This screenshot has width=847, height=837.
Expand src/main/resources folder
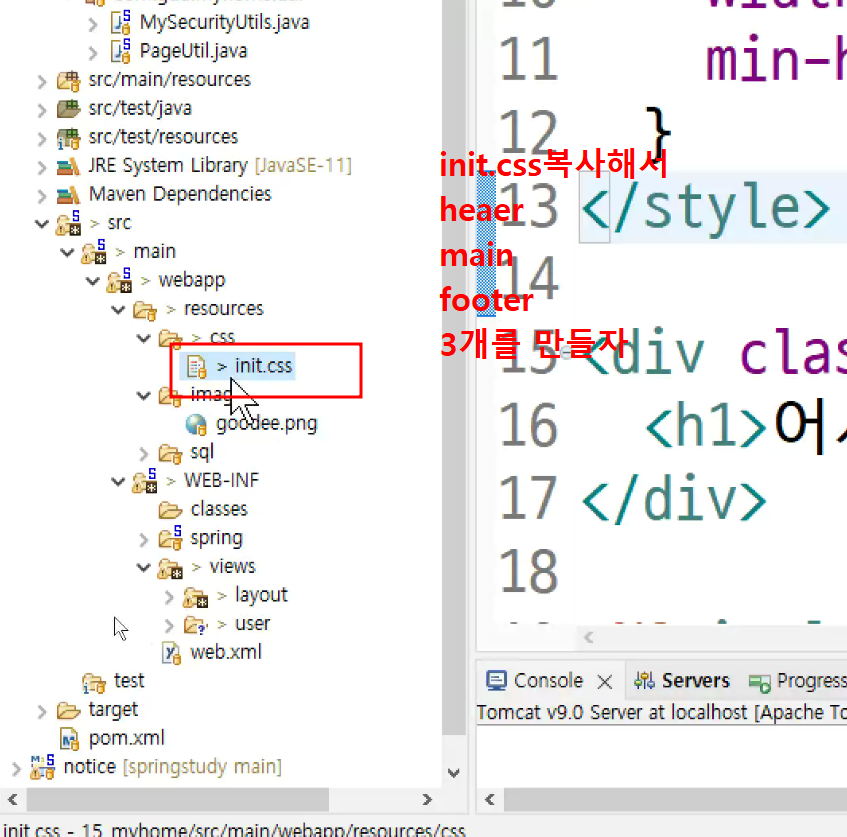[42, 82]
